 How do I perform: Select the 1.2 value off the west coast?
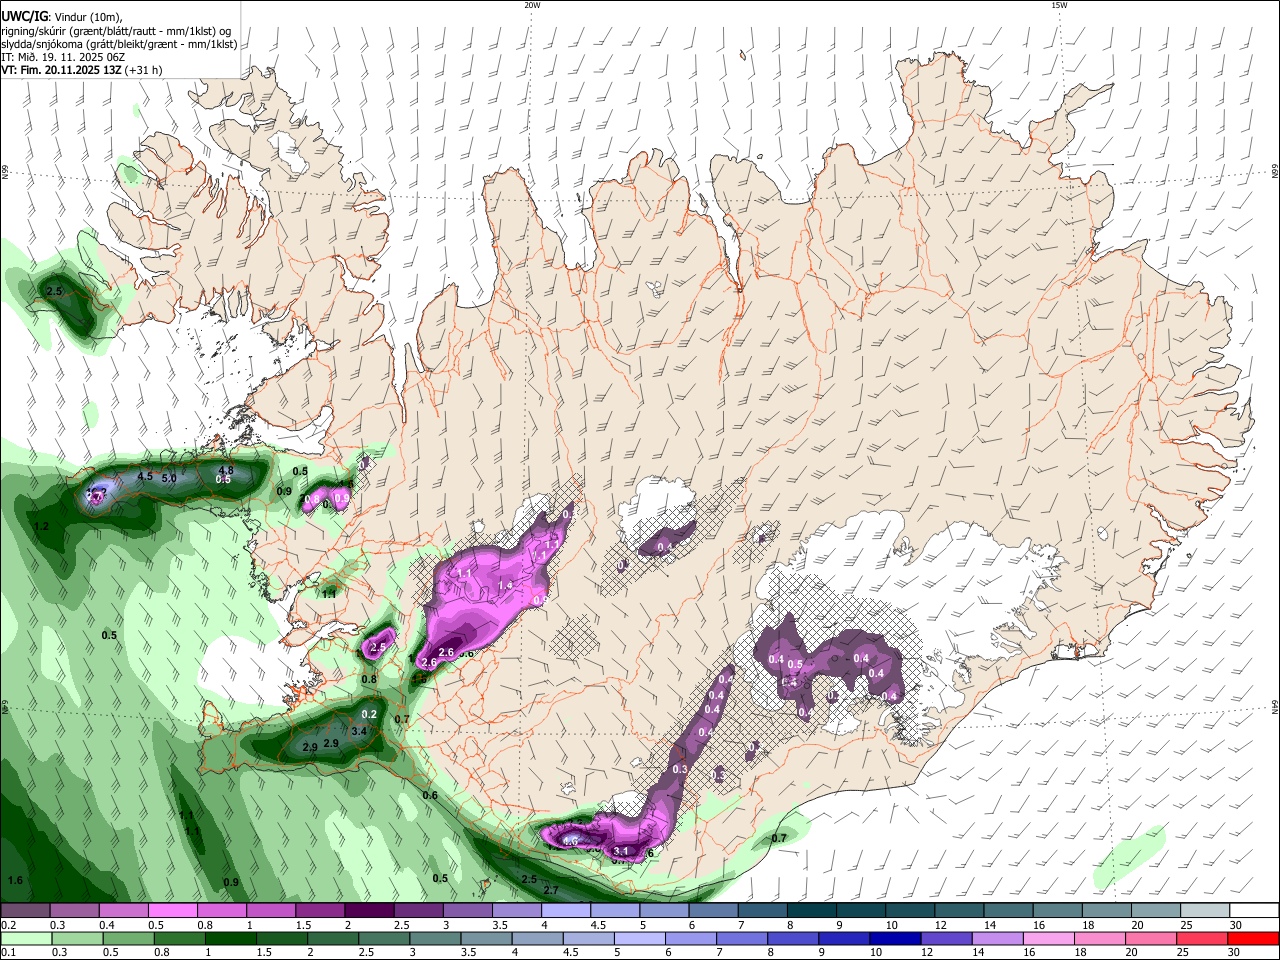pyautogui.click(x=41, y=526)
